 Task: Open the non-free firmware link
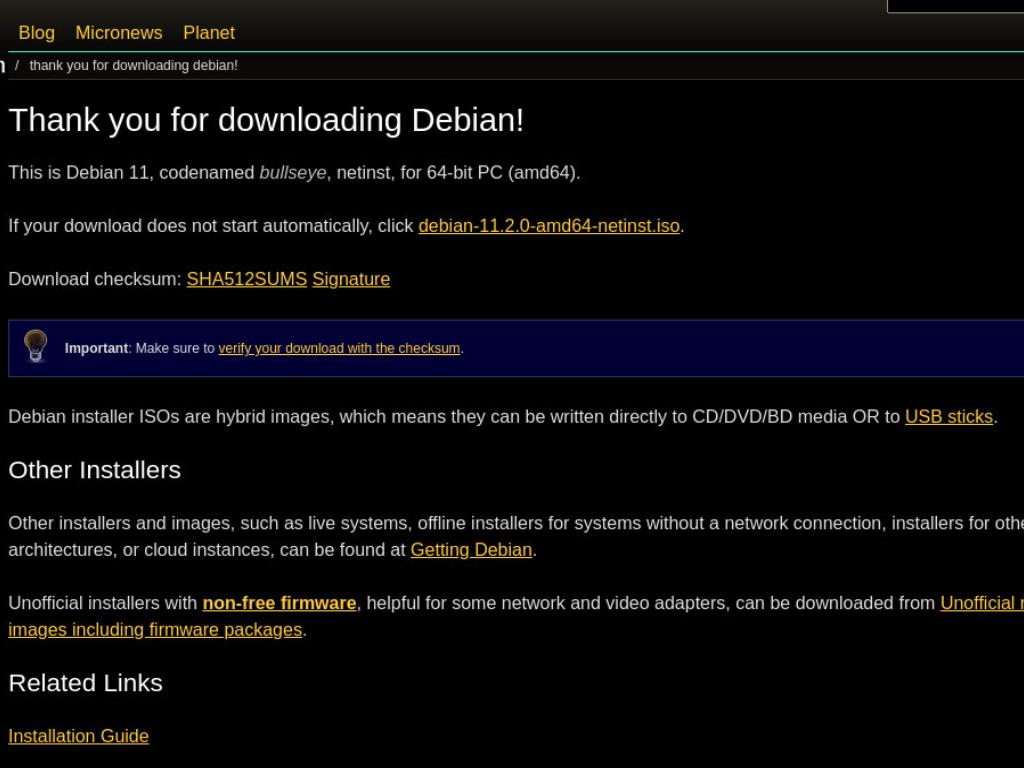[280, 603]
